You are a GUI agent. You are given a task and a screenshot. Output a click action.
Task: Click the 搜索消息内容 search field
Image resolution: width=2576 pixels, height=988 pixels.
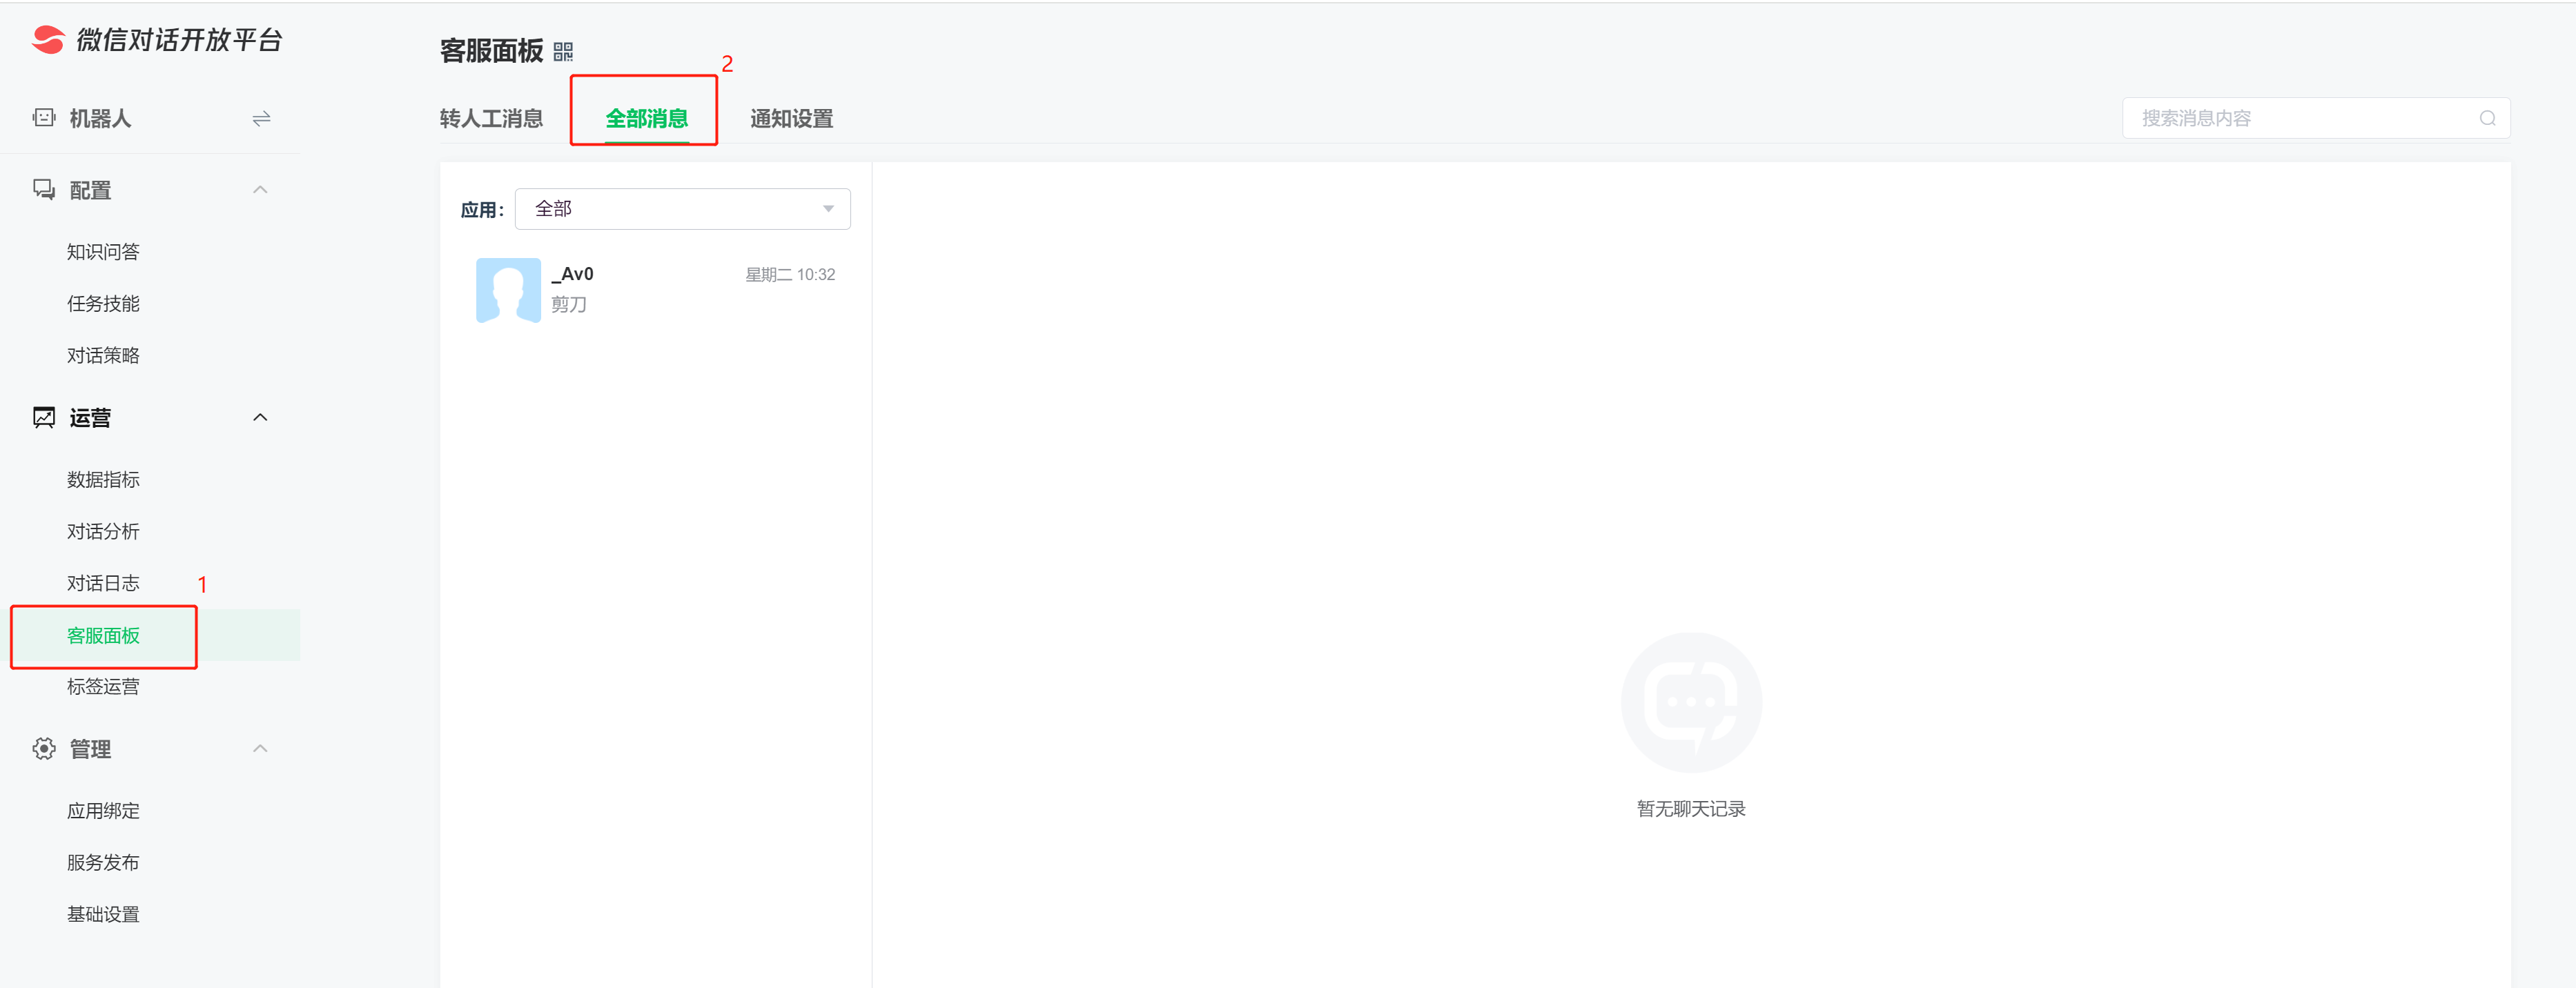[2316, 118]
